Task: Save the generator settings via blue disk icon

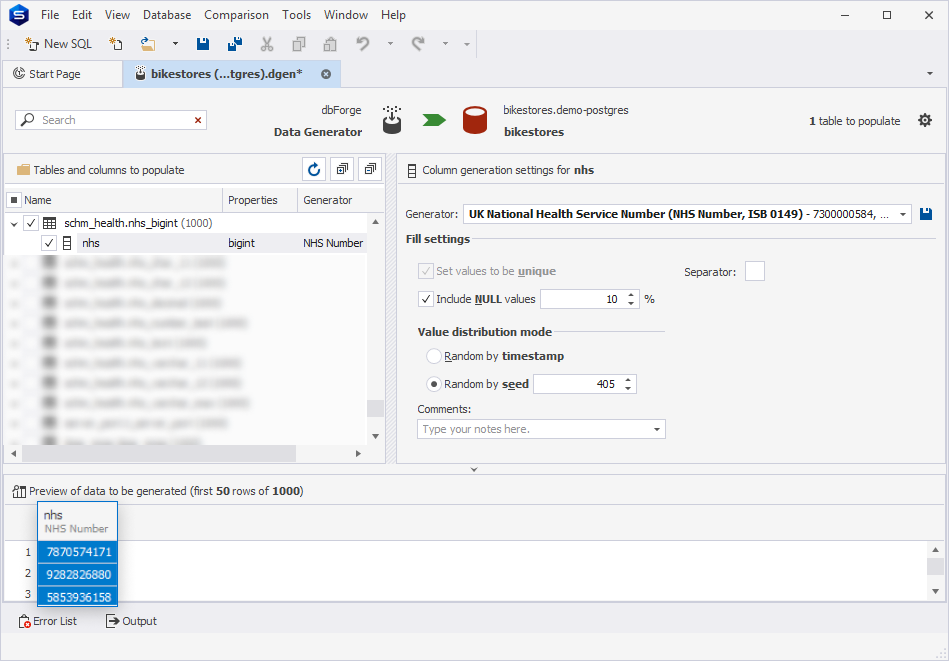Action: click(925, 214)
